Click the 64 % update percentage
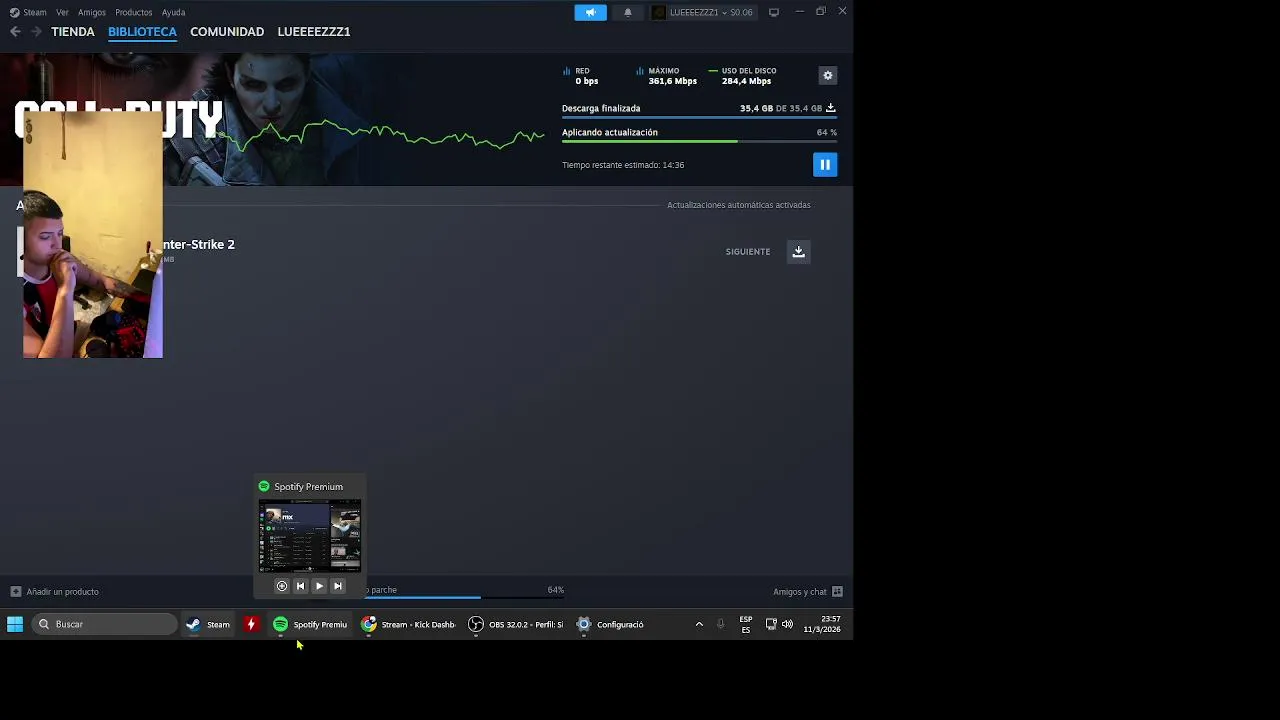 [x=826, y=132]
